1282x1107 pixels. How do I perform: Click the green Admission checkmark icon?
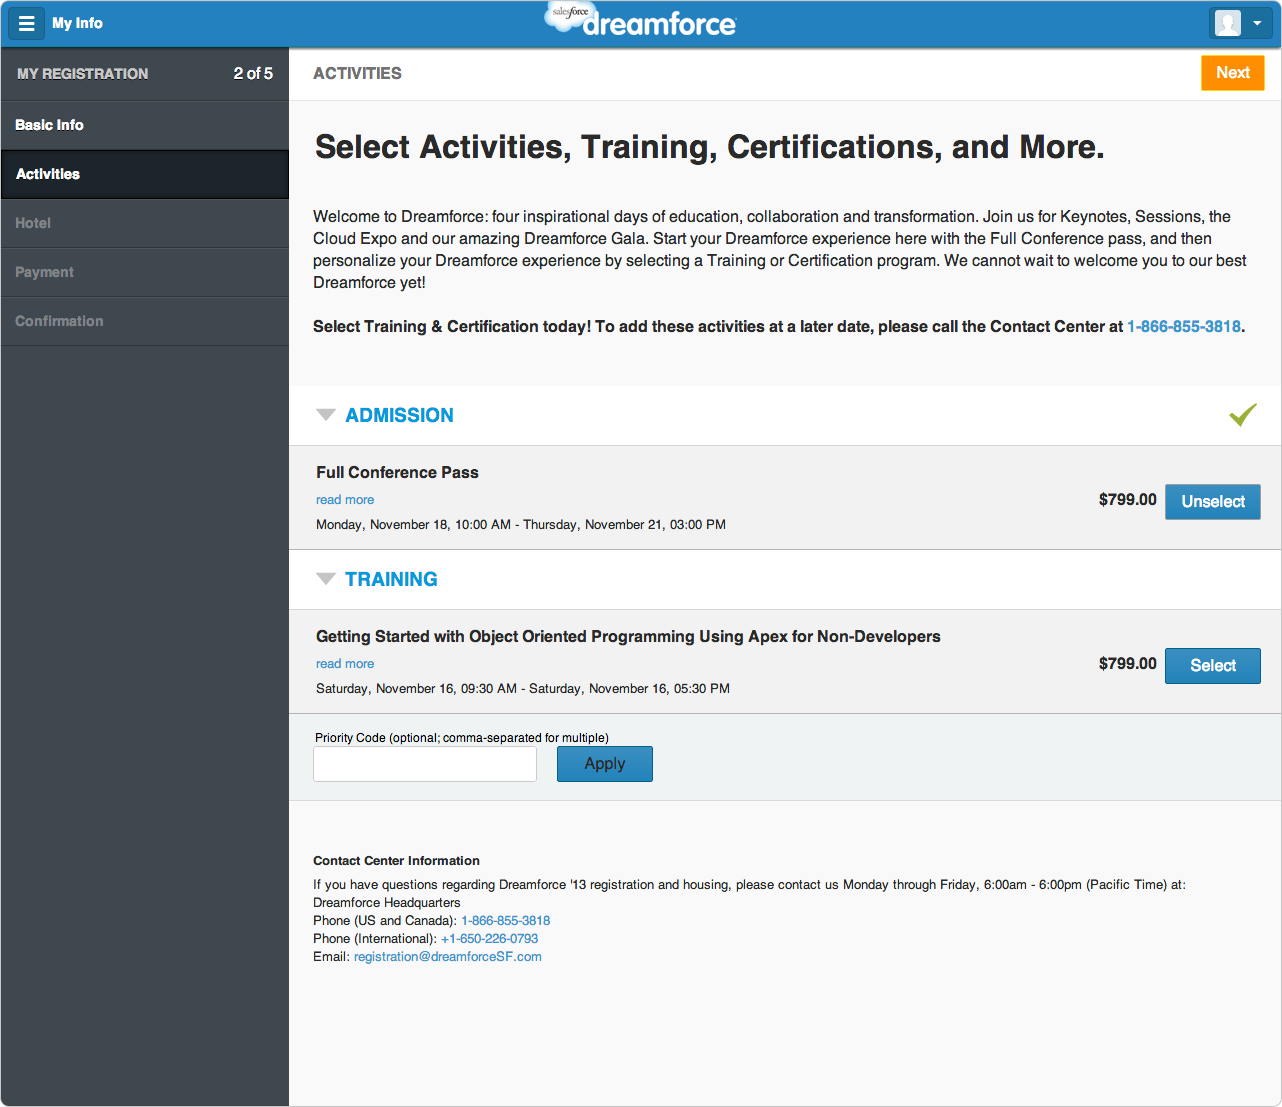pyautogui.click(x=1243, y=414)
